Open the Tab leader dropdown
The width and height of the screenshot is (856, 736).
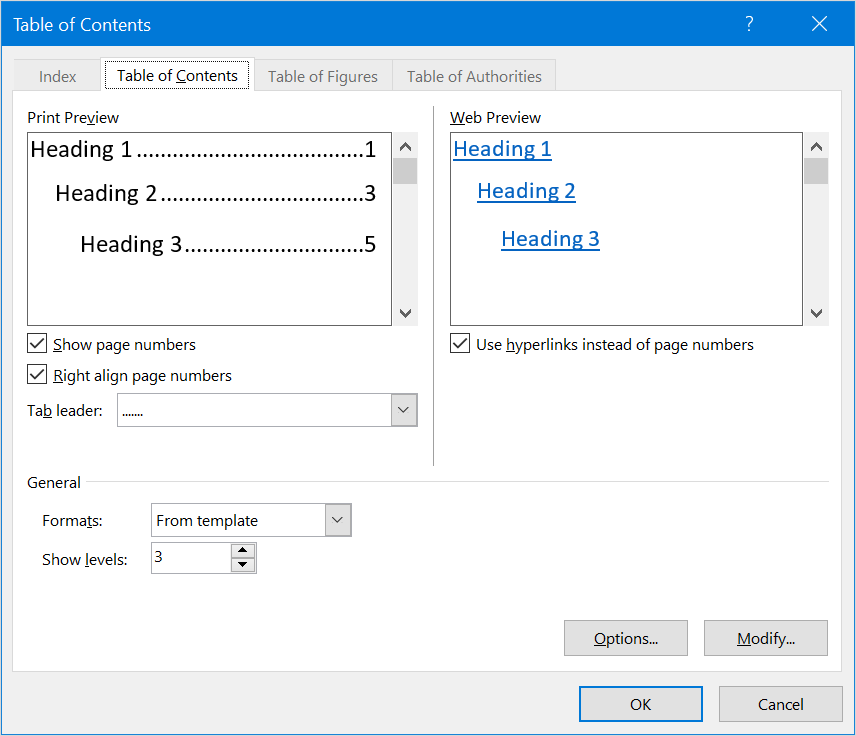point(404,410)
